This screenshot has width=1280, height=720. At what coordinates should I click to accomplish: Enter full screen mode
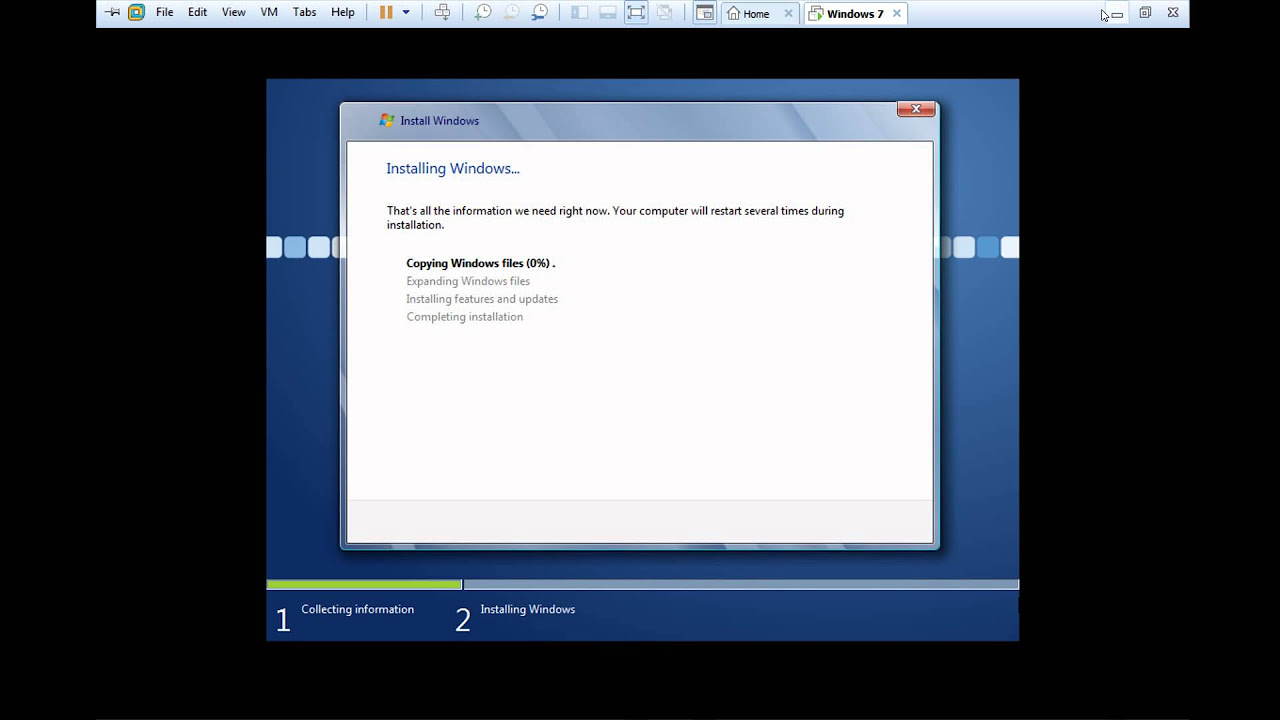click(636, 13)
